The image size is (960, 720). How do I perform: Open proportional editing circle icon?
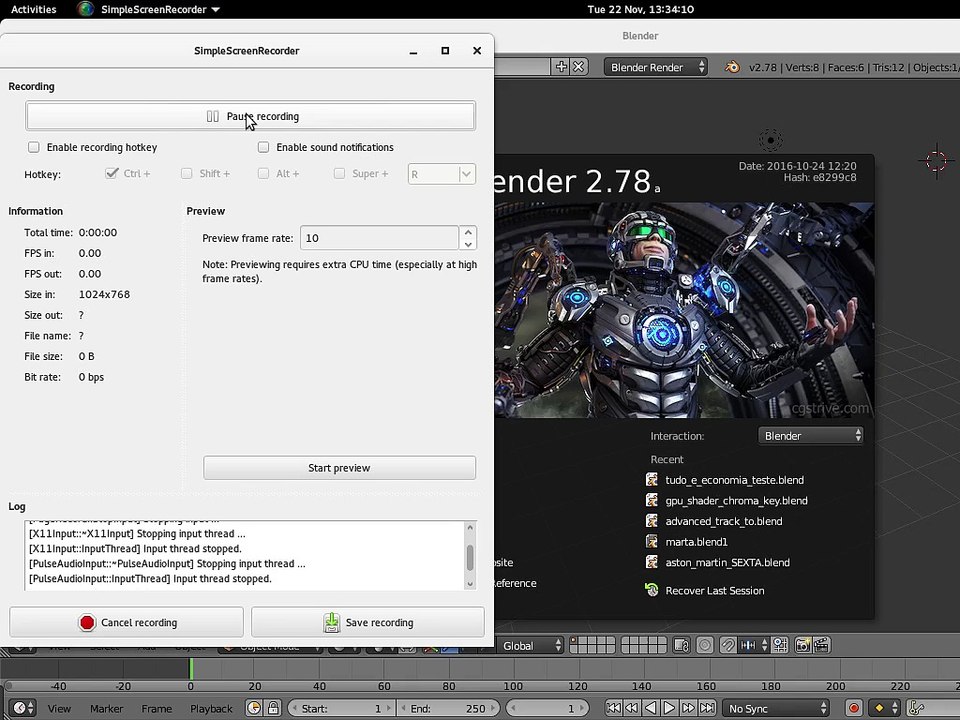tap(705, 645)
